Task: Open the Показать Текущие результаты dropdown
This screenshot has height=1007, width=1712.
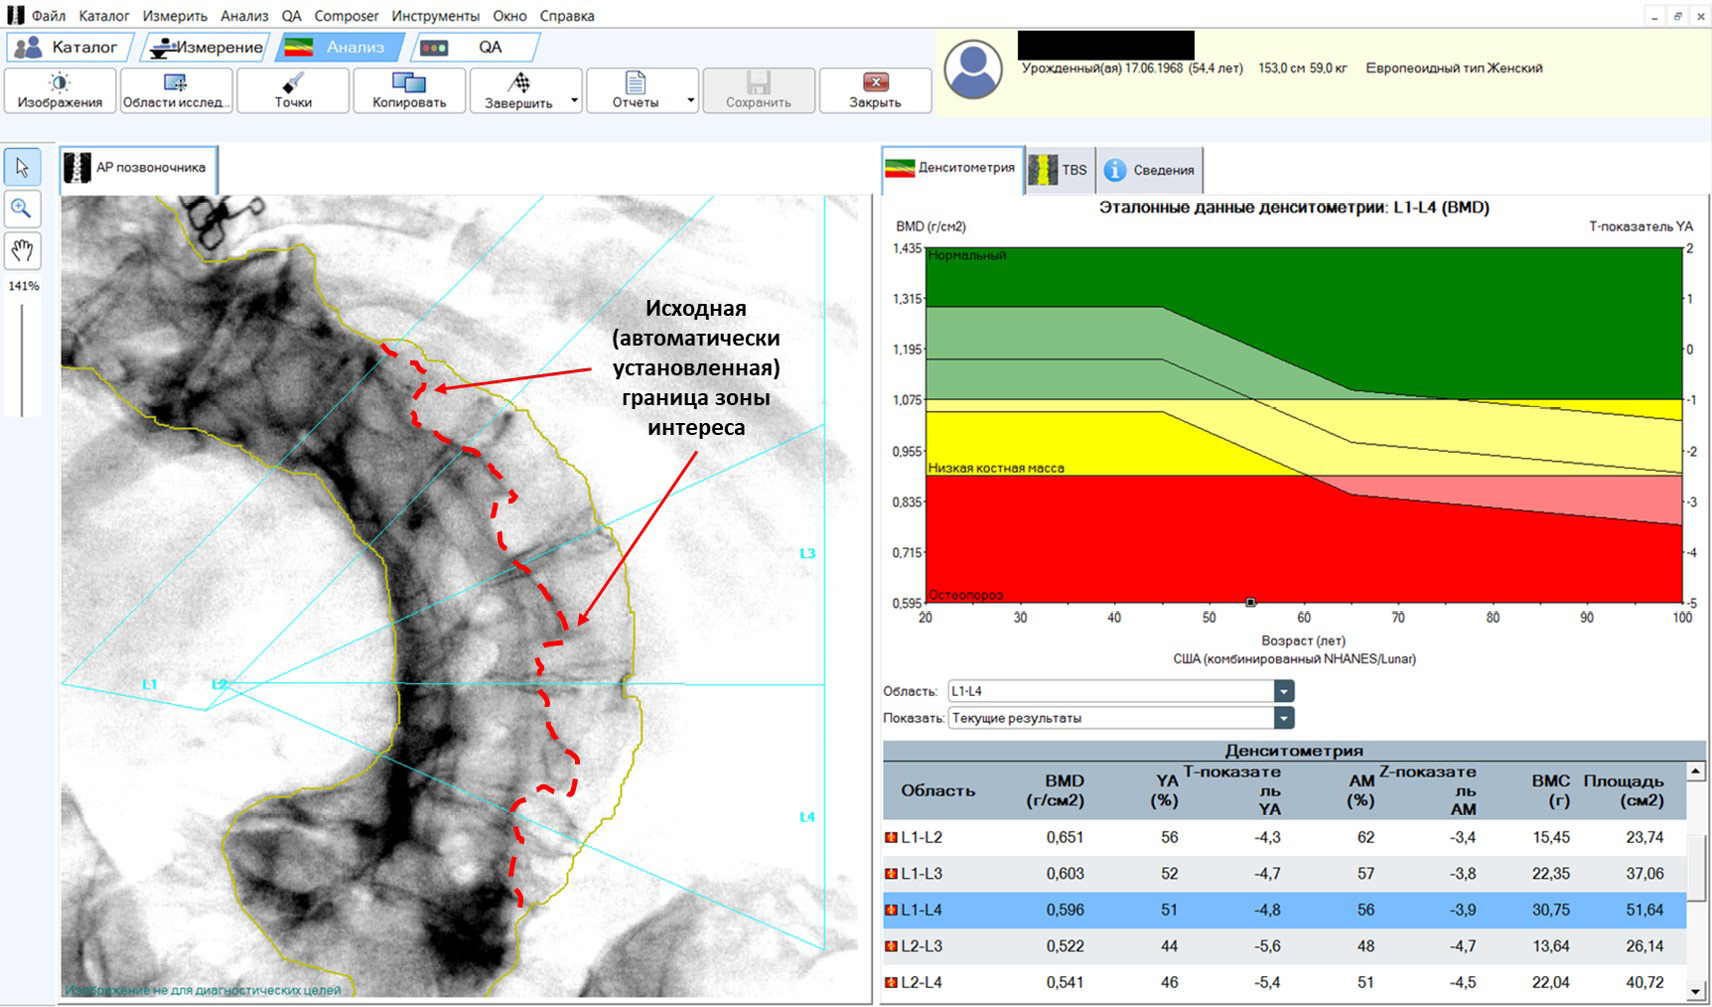Action: 1284,718
